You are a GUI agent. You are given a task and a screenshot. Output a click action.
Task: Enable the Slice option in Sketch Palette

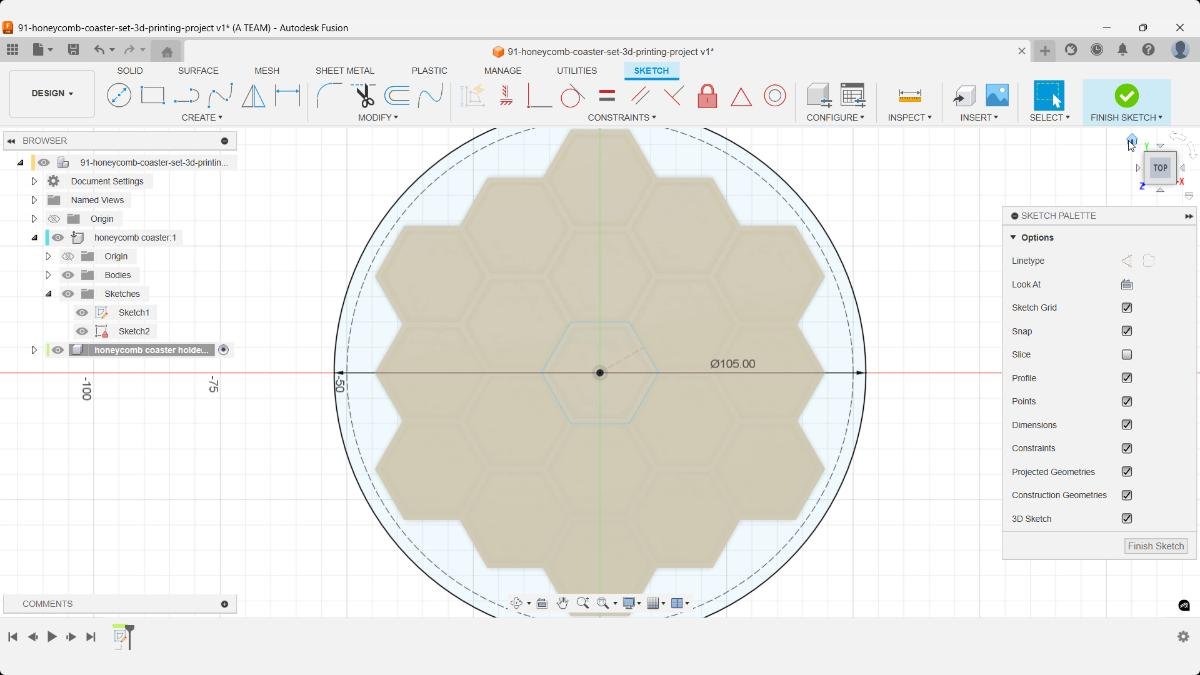(1127, 354)
